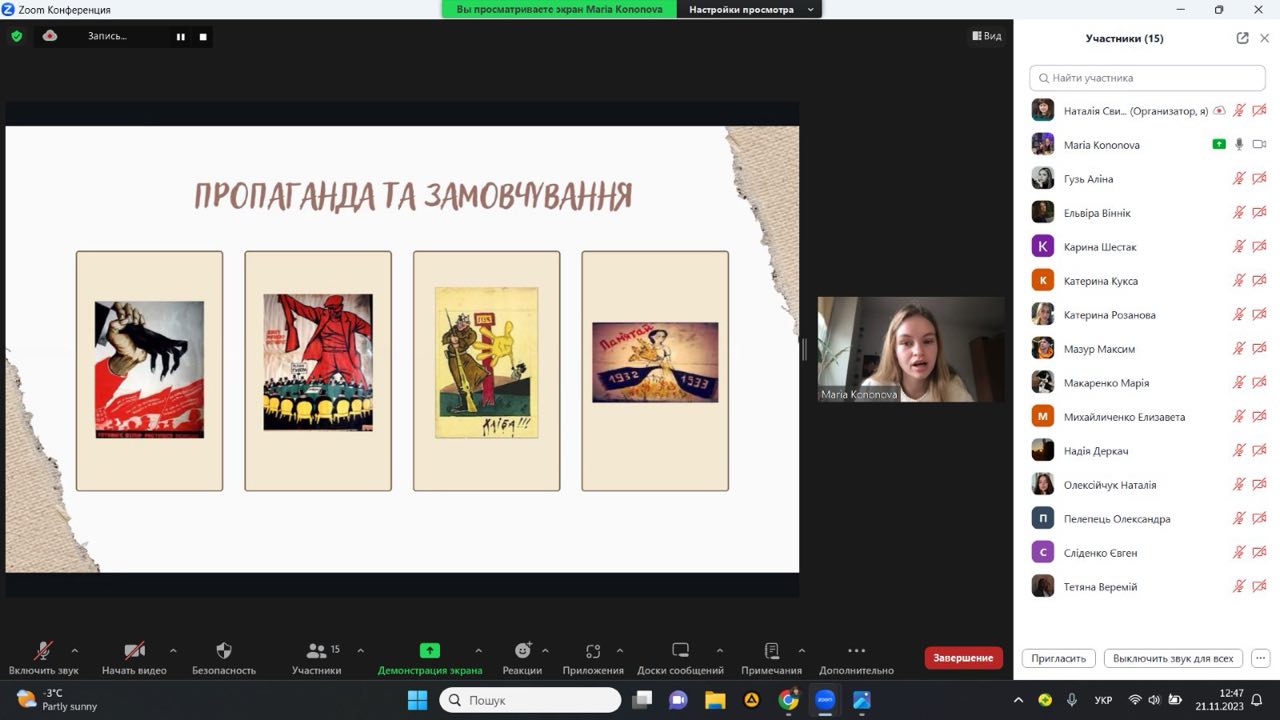Open the Reactions (Реакции) menu
The height and width of the screenshot is (720, 1280).
click(x=523, y=659)
